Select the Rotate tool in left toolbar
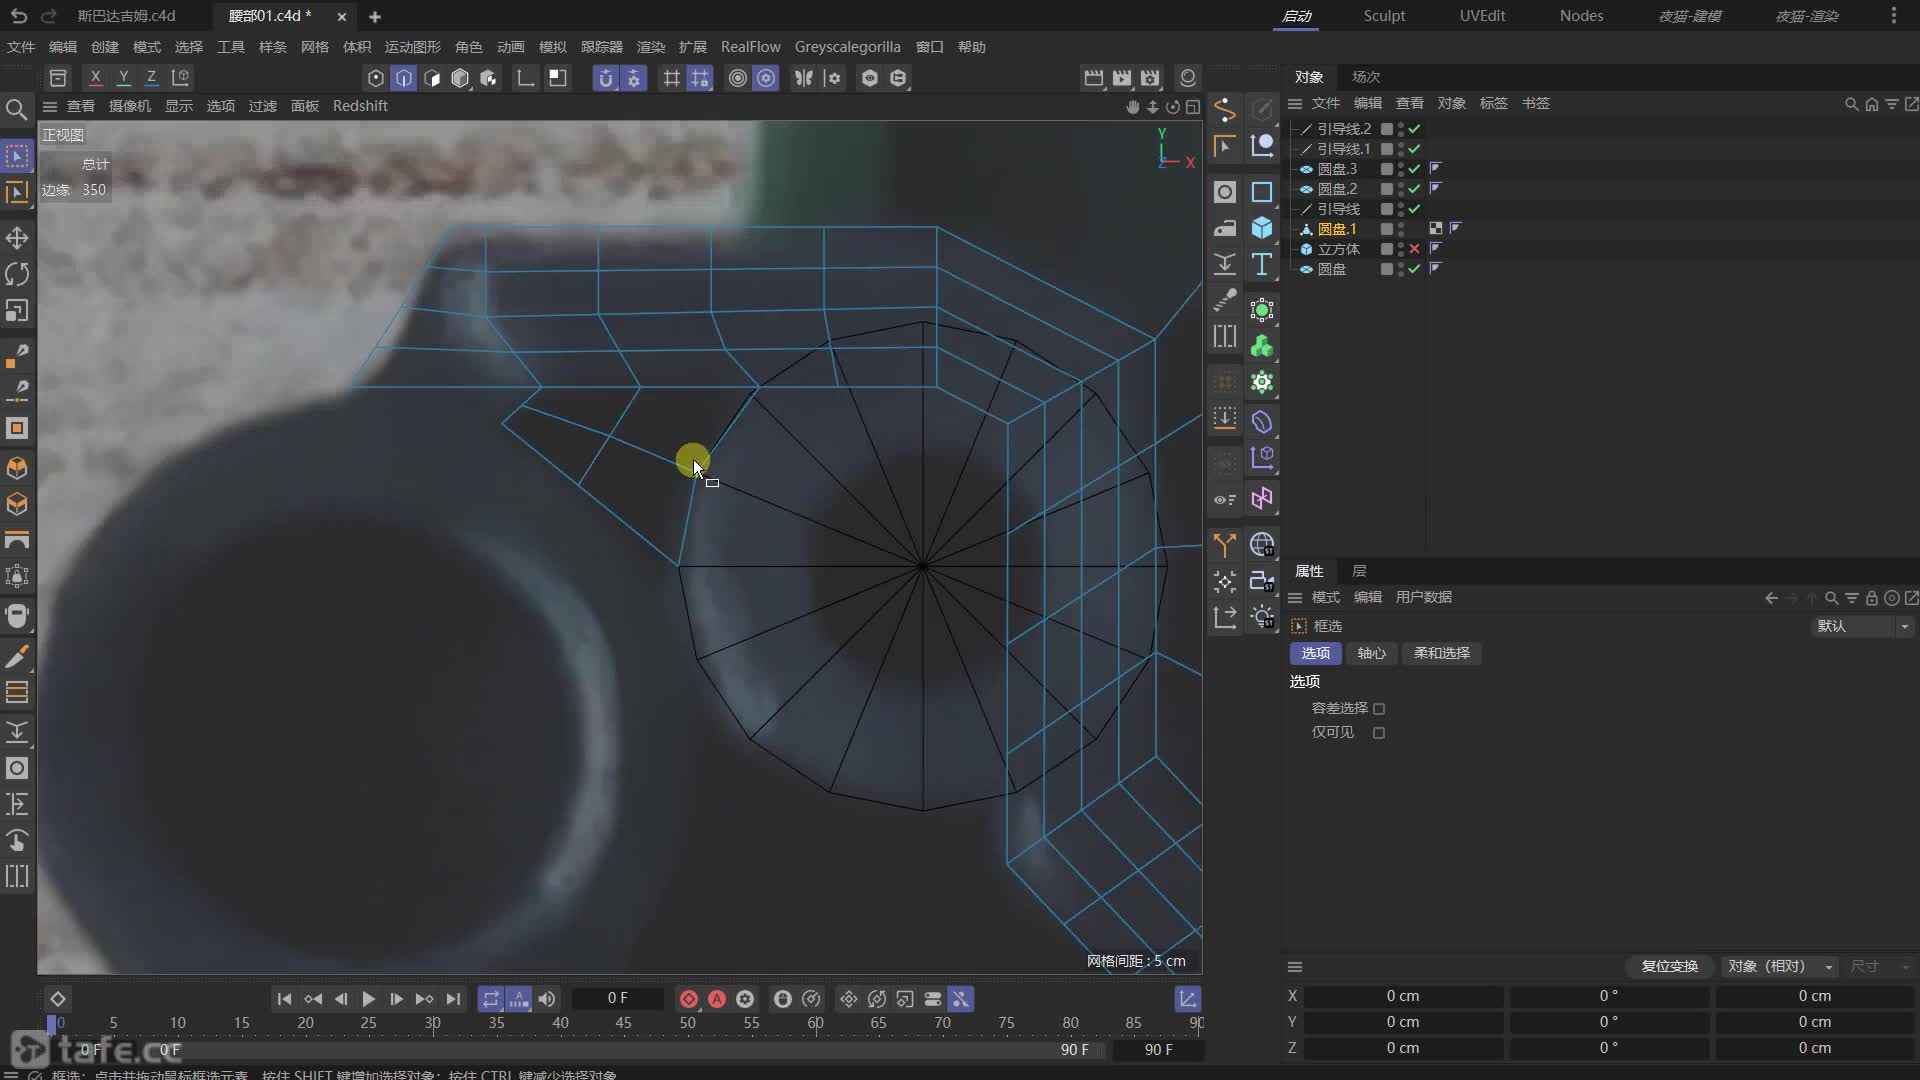 pos(17,274)
